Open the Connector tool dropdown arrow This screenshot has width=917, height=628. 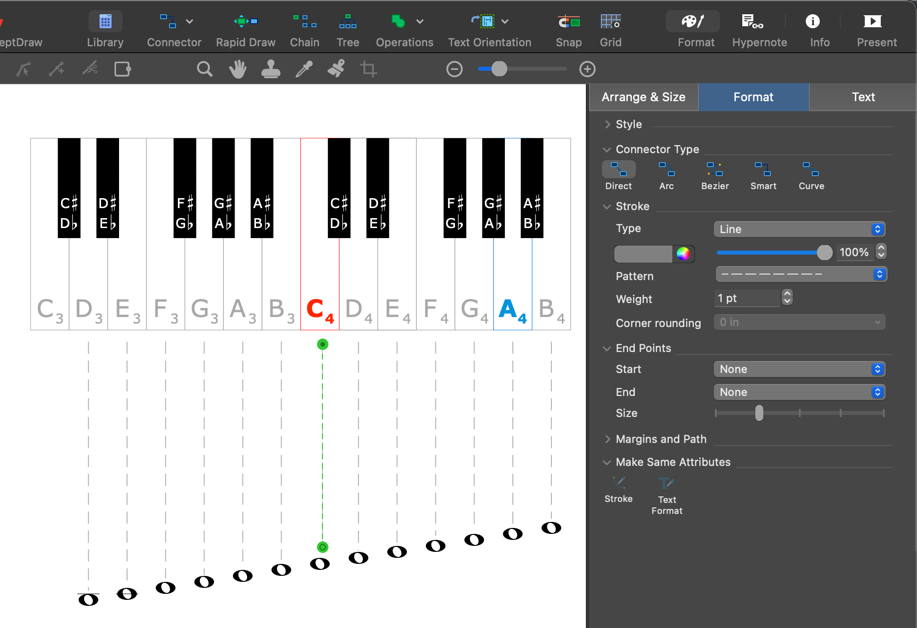pos(189,22)
